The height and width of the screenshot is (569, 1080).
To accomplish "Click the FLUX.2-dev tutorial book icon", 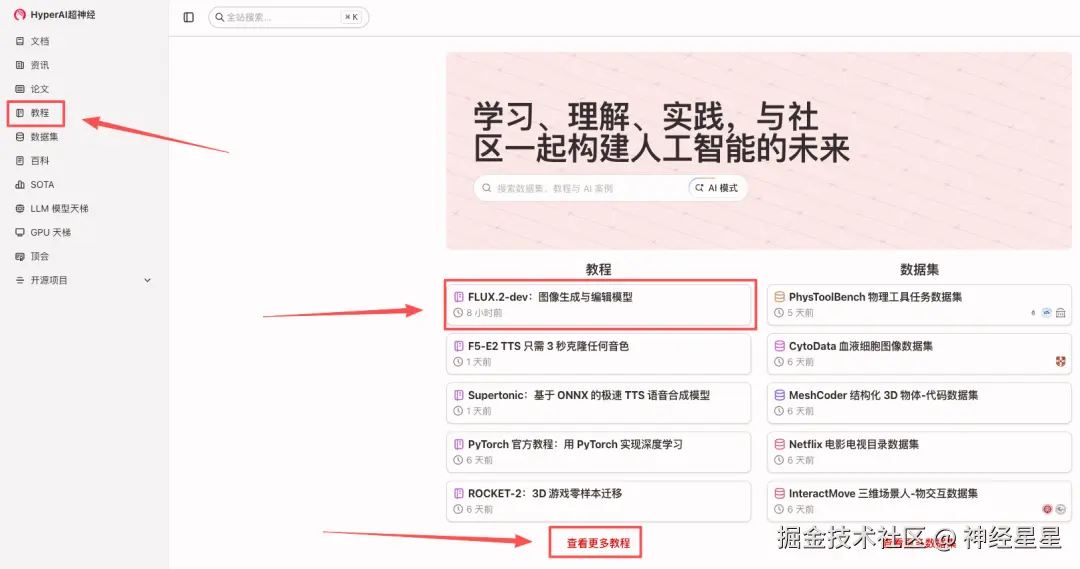I will pyautogui.click(x=459, y=297).
